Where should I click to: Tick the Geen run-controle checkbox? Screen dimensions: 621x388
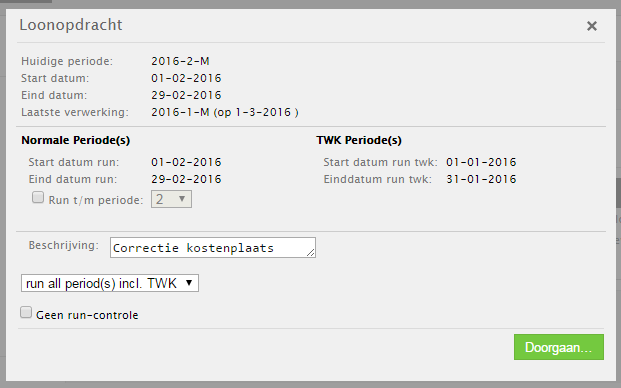26,312
